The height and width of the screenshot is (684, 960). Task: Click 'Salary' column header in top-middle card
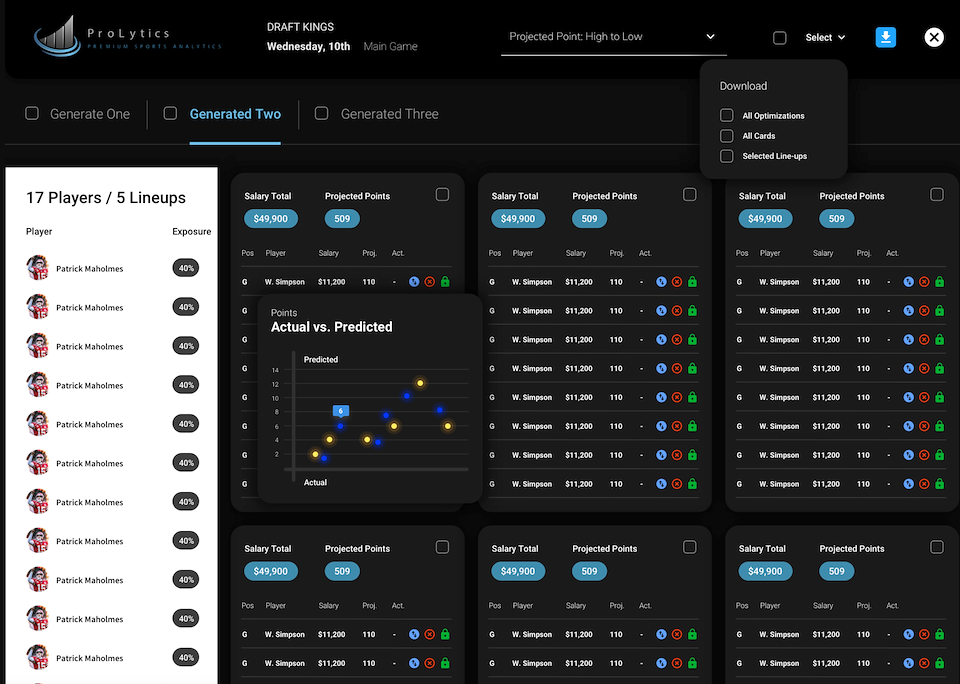pyautogui.click(x=576, y=253)
